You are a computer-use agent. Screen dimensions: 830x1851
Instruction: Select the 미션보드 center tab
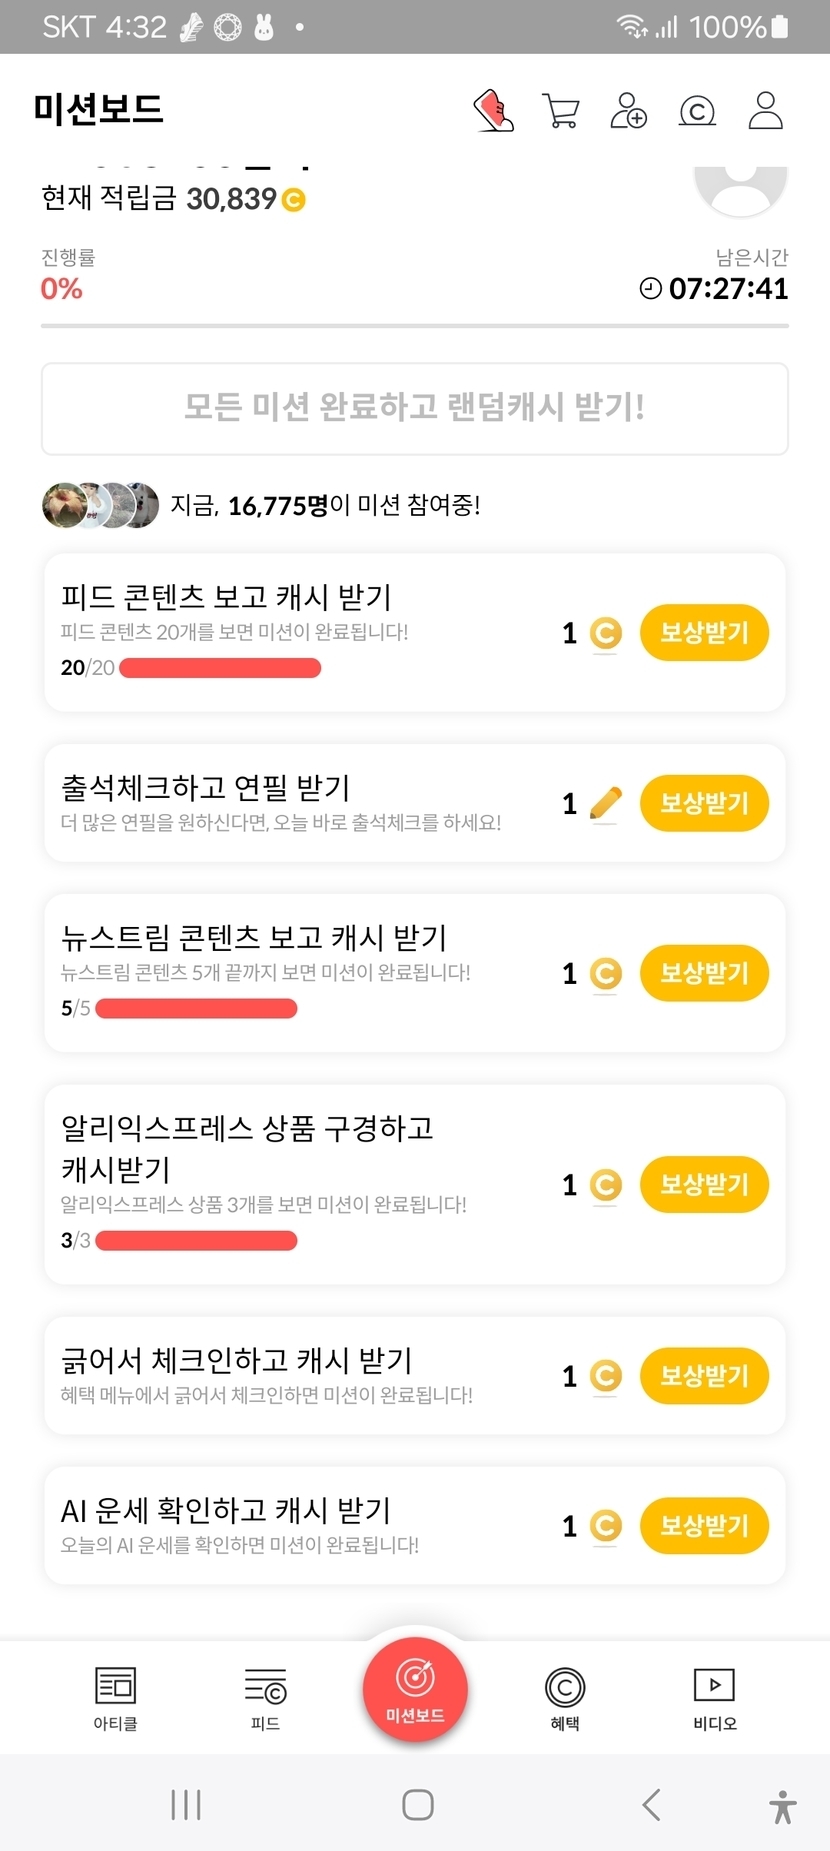tap(415, 1688)
